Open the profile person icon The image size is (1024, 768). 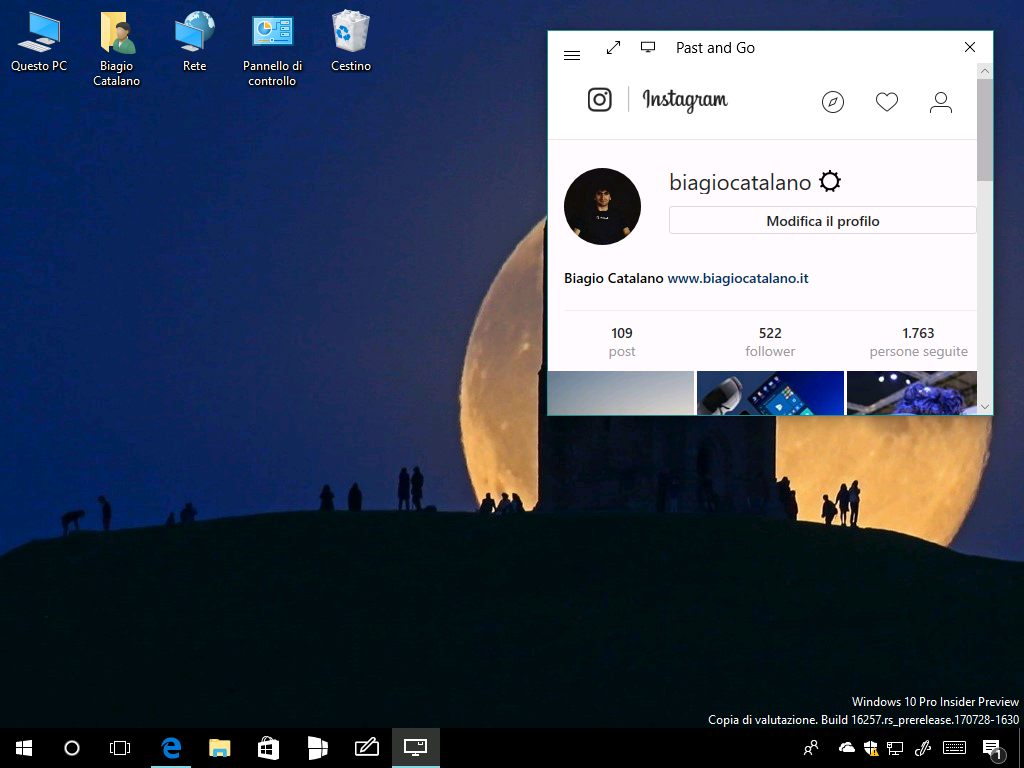(x=940, y=102)
